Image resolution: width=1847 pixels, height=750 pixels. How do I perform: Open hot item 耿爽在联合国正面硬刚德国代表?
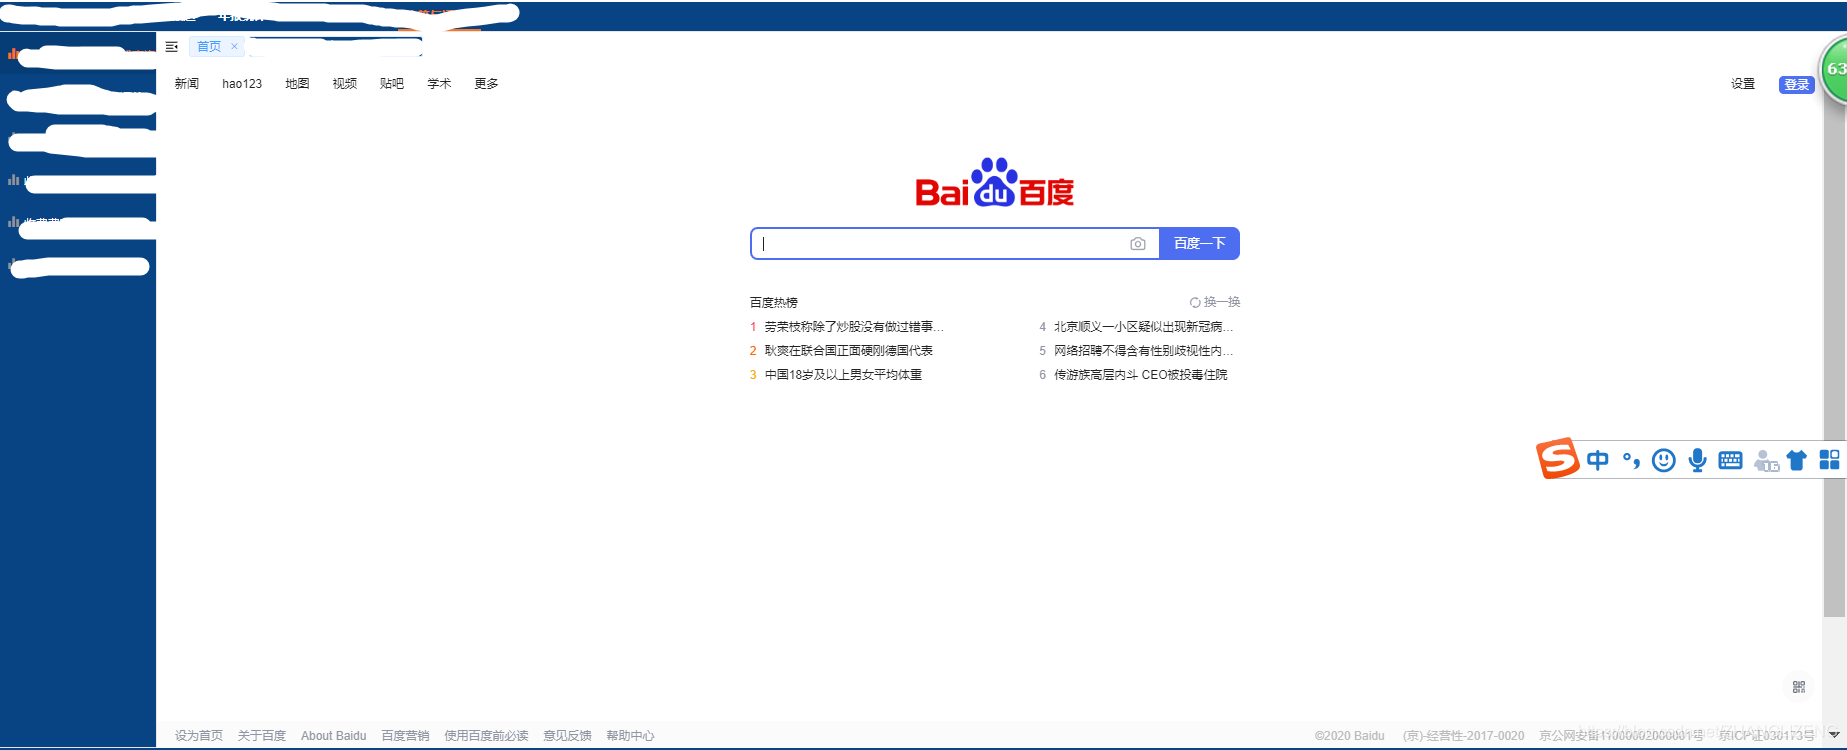tap(849, 351)
